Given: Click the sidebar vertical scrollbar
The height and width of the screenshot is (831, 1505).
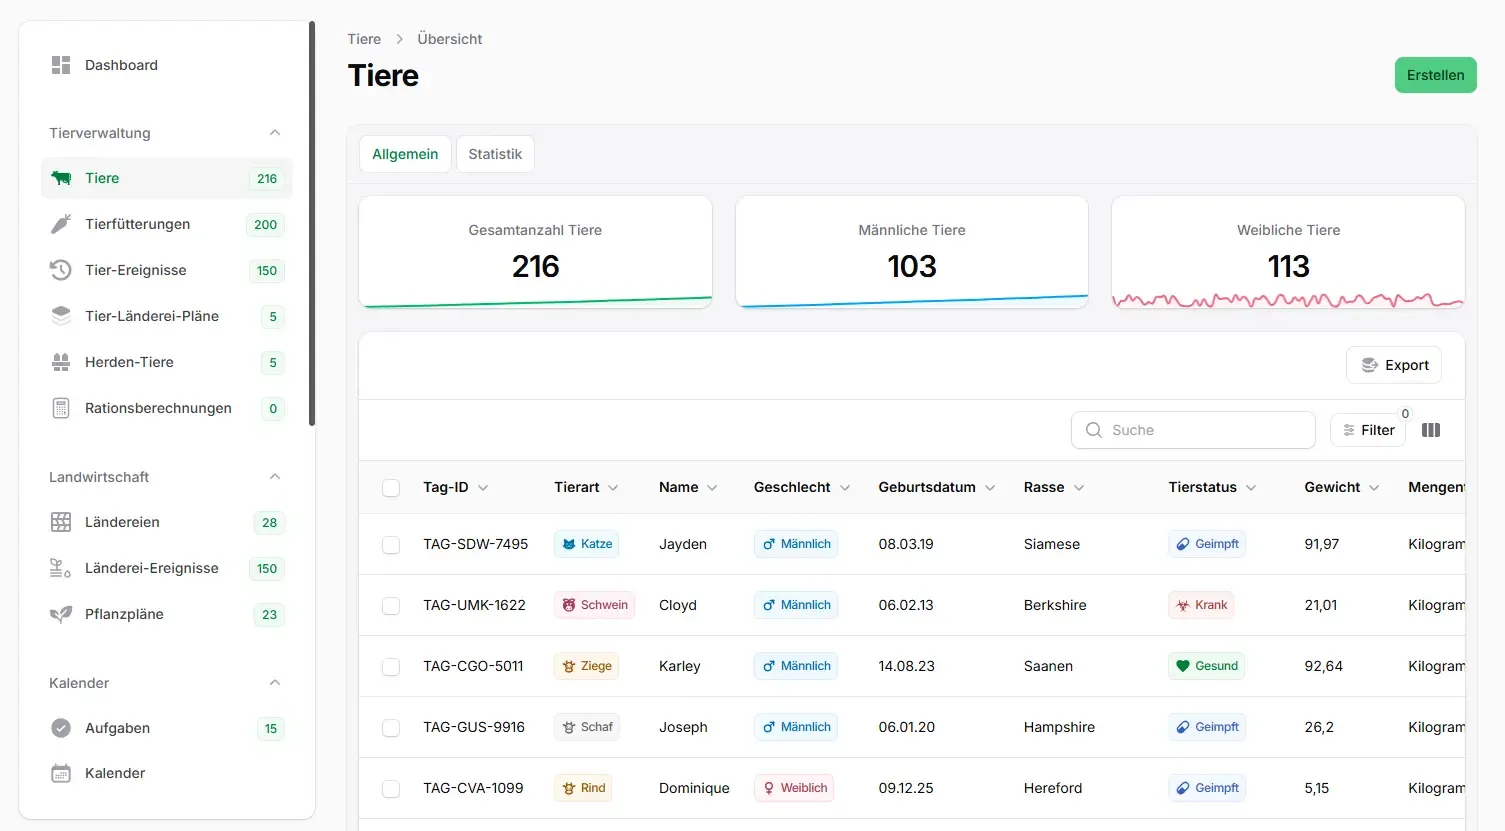Looking at the screenshot, I should point(312,225).
